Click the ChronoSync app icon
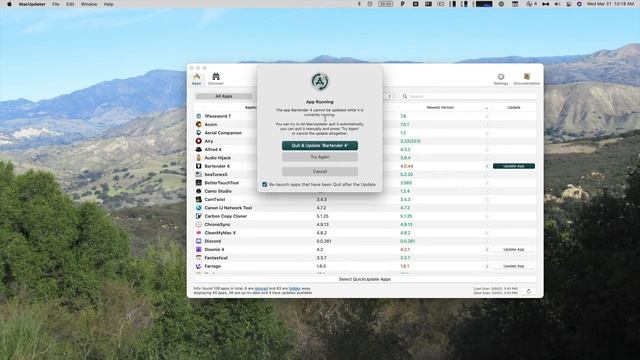This screenshot has width=640, height=360. 199,224
